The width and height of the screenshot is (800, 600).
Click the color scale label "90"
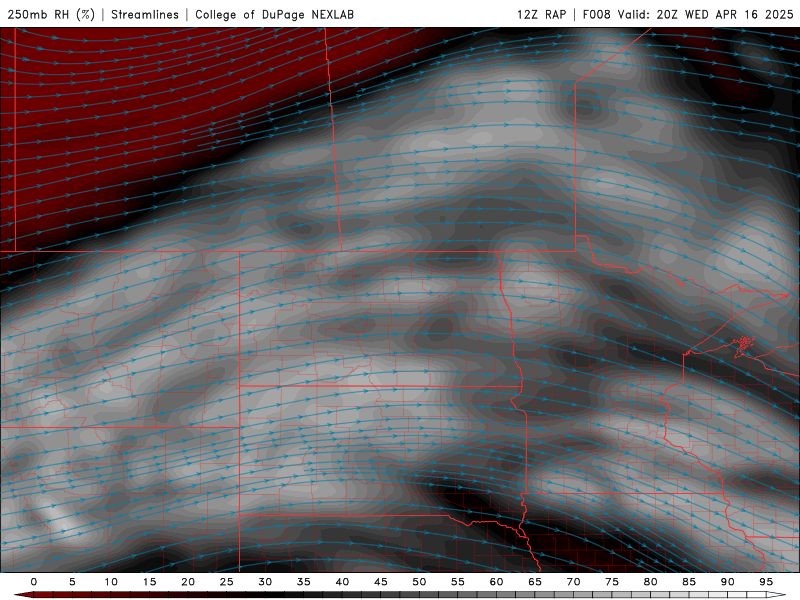(x=728, y=582)
